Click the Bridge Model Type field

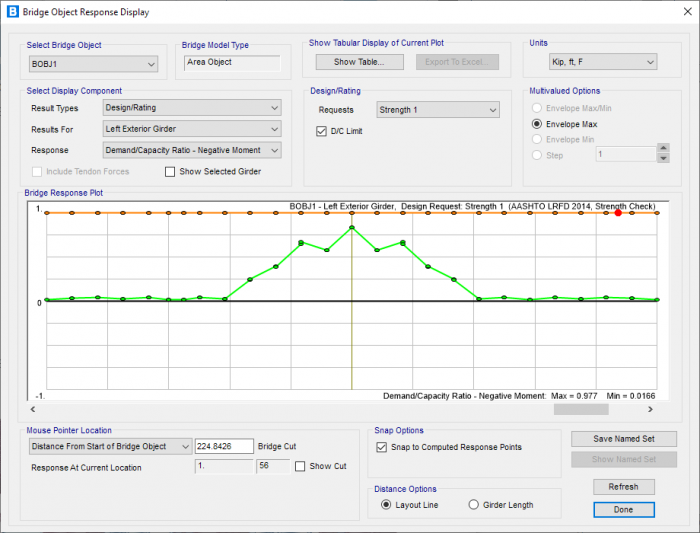coord(232,62)
